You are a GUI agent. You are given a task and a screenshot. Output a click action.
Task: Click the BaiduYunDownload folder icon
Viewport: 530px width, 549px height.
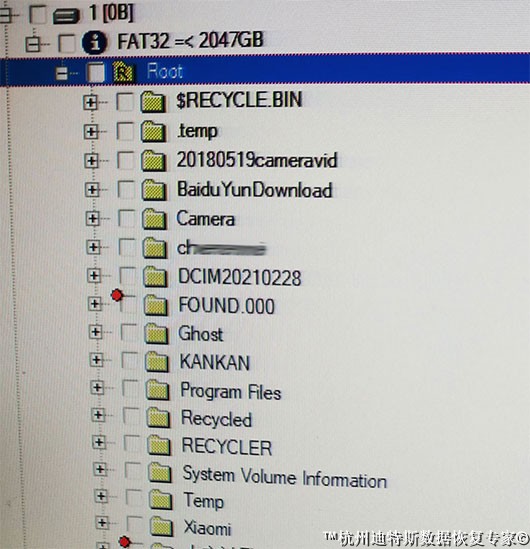click(x=154, y=190)
